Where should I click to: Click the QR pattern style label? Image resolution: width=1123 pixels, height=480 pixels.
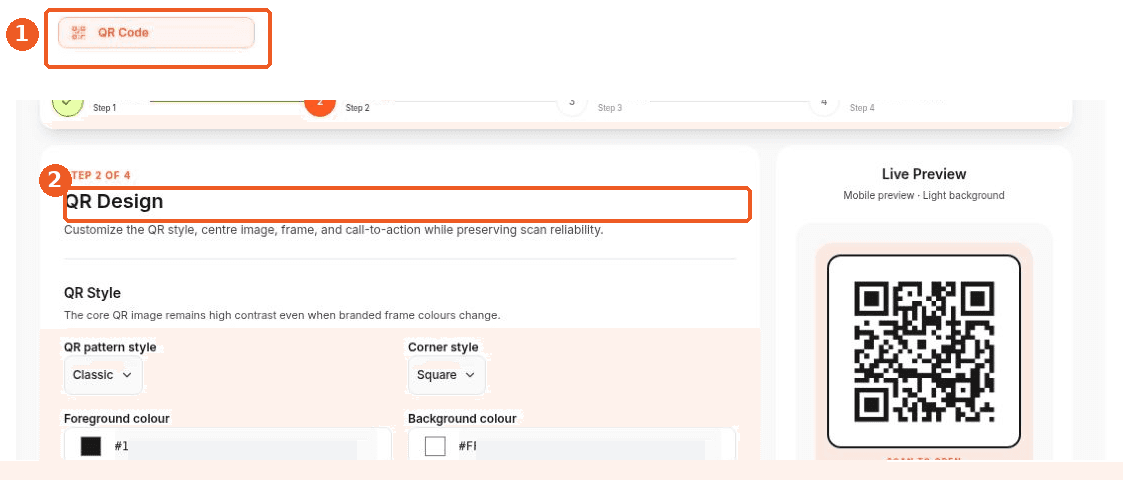point(110,347)
